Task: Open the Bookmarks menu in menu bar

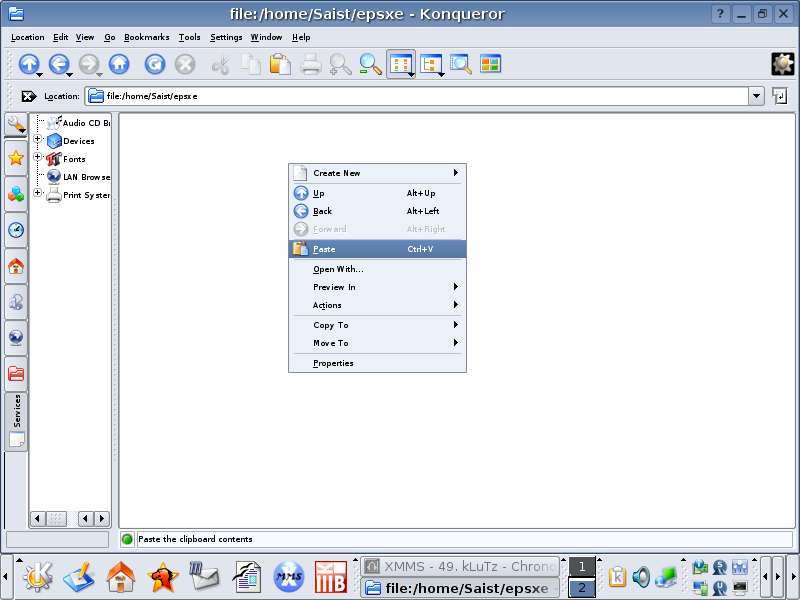Action: (147, 37)
